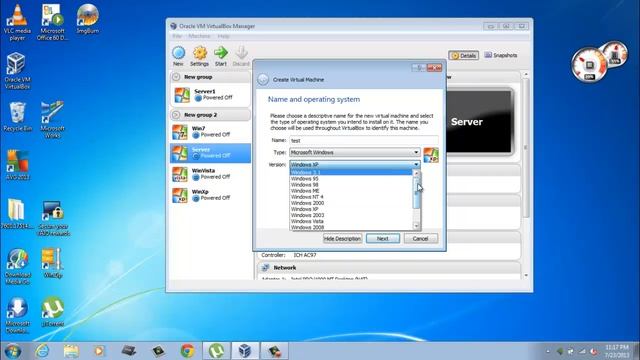Click the Server preview thumbnail
The image size is (640, 360).
pos(478,122)
